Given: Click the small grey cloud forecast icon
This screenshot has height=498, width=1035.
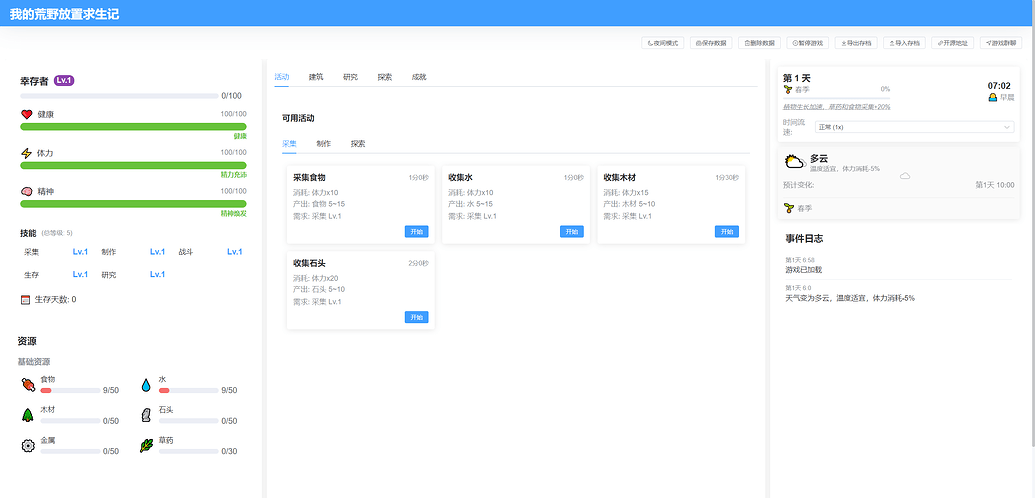Looking at the screenshot, I should pyautogui.click(x=906, y=176).
